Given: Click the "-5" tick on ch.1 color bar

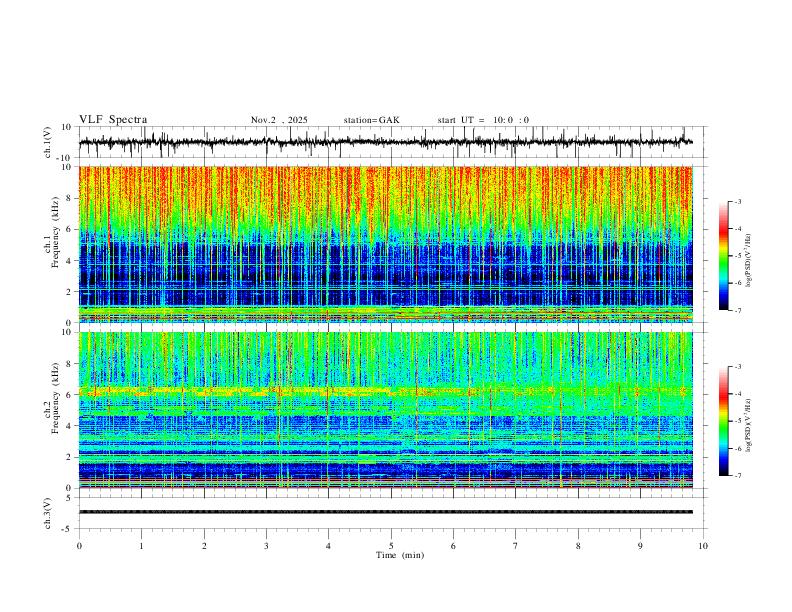Looking at the screenshot, I should point(737,256).
